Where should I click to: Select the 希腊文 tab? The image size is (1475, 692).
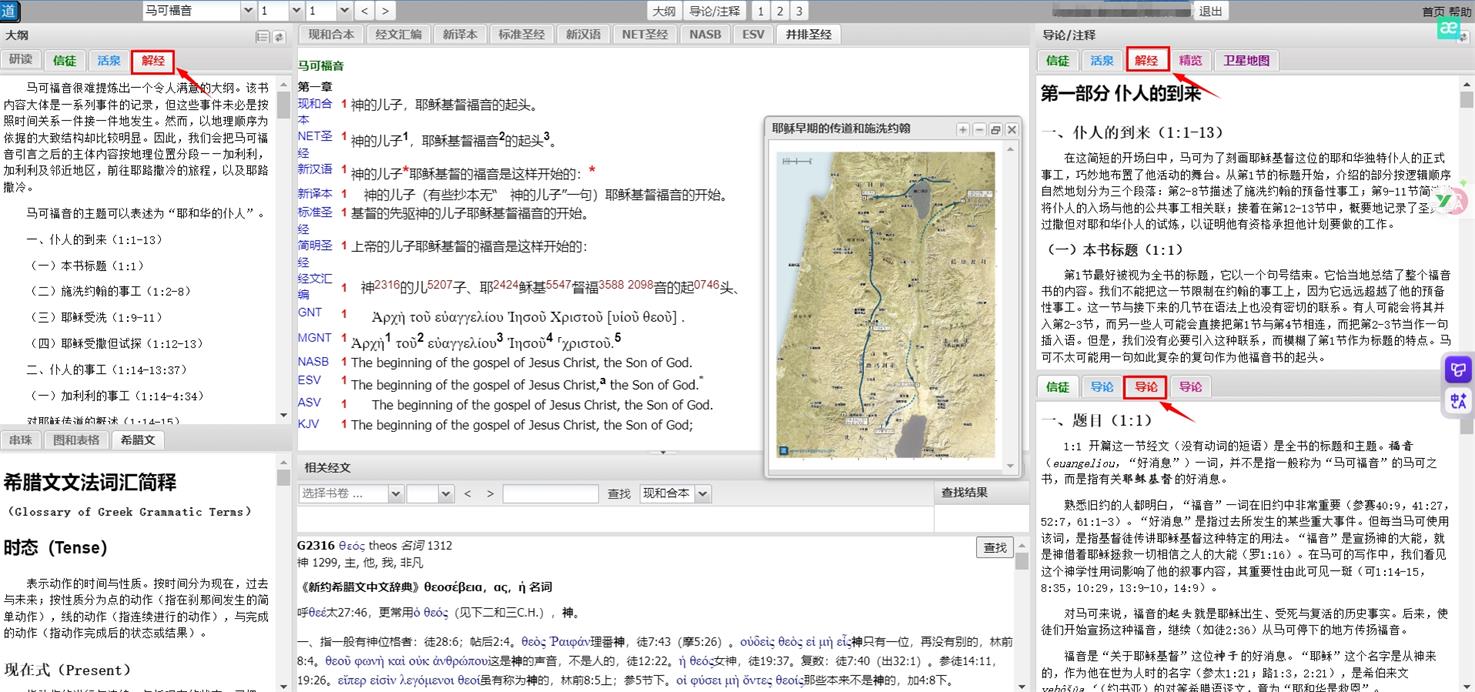[137, 440]
